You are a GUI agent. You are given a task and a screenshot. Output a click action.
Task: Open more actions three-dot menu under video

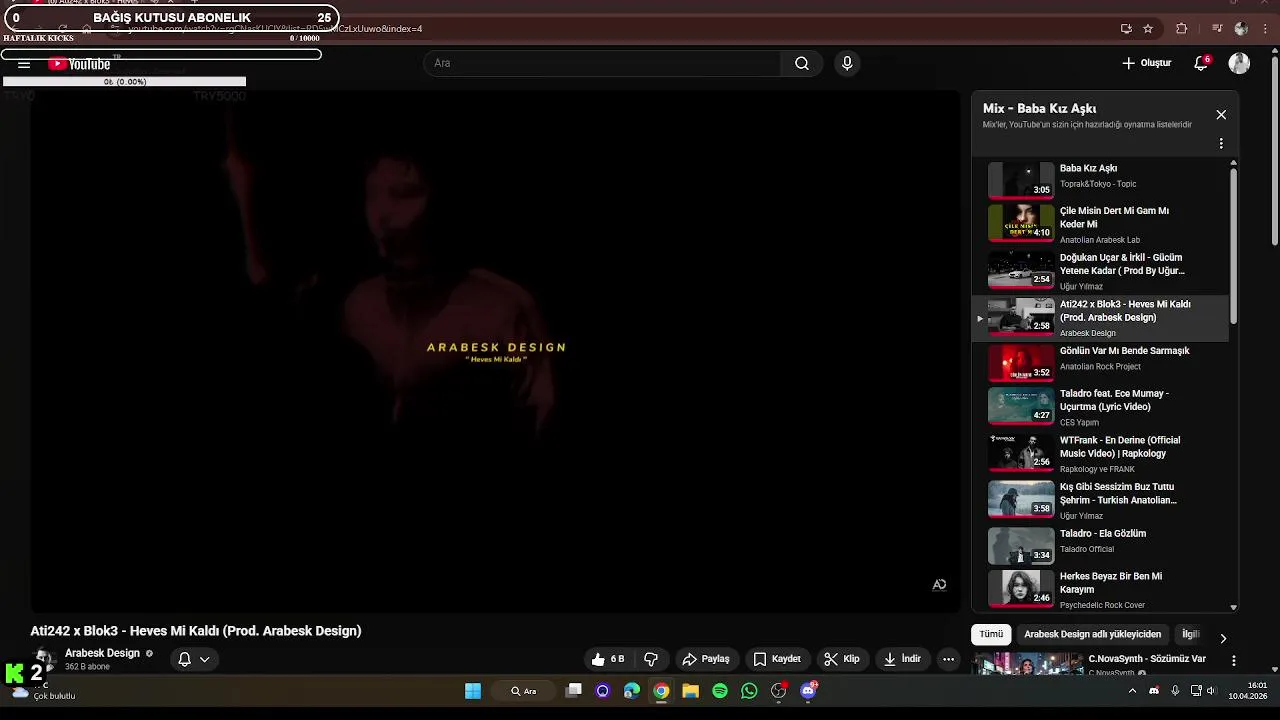948,659
